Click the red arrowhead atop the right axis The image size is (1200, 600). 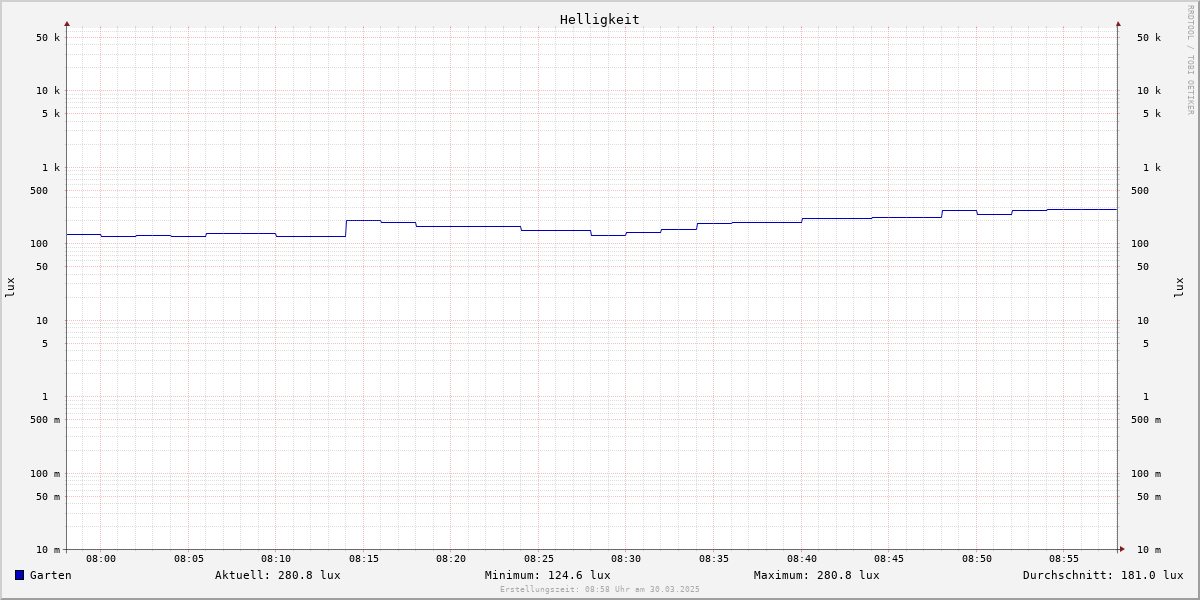pos(1118,23)
